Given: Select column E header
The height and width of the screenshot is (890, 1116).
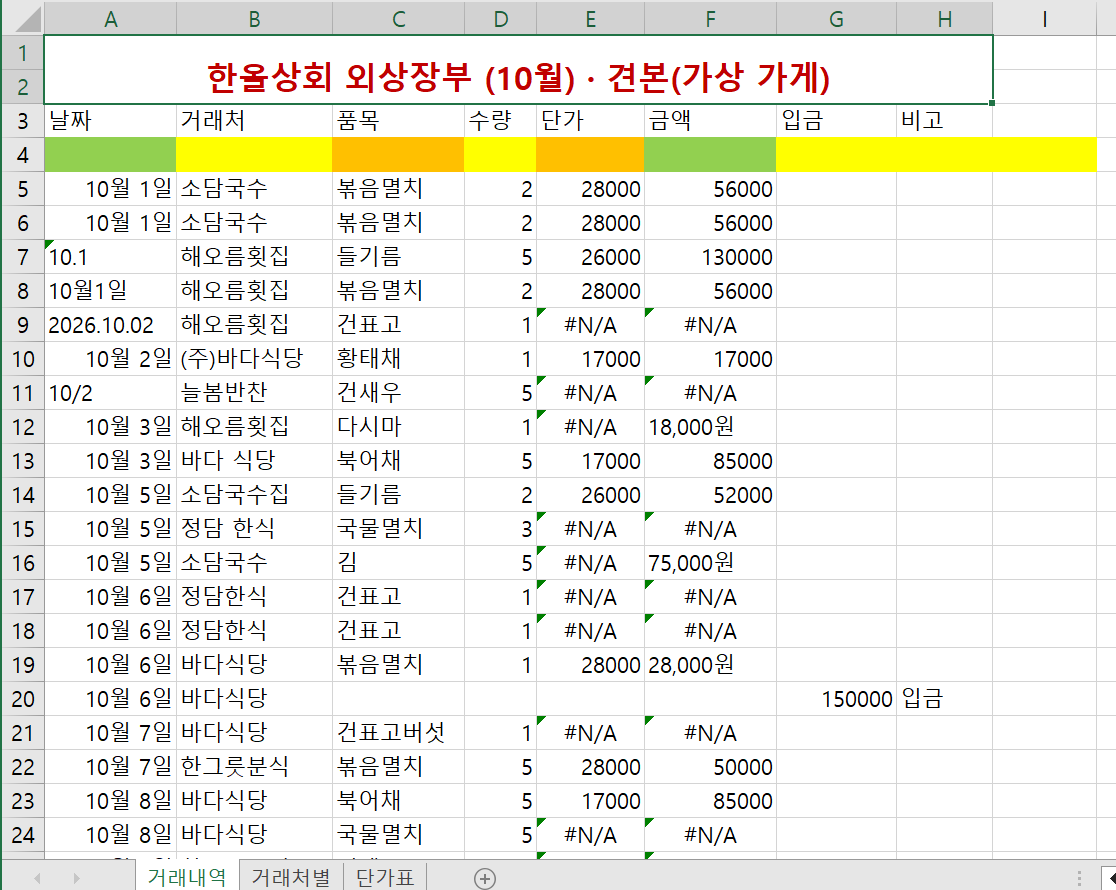Looking at the screenshot, I should (x=590, y=19).
